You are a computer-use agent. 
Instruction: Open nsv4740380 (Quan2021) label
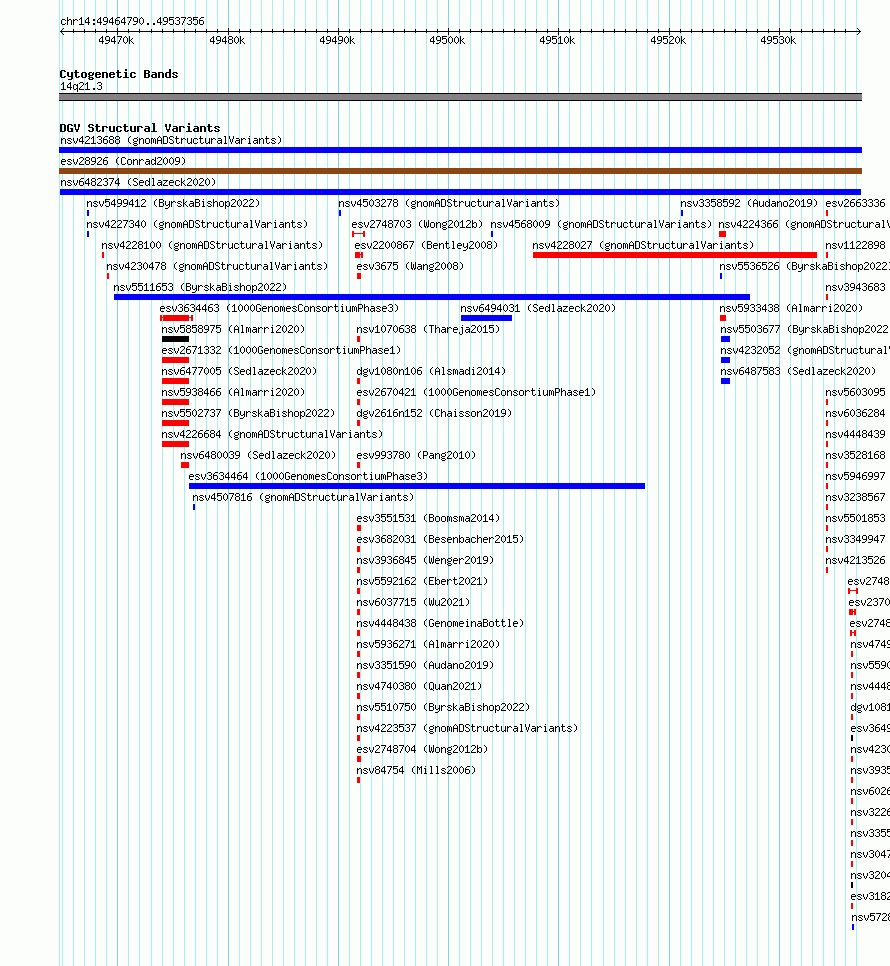point(419,686)
